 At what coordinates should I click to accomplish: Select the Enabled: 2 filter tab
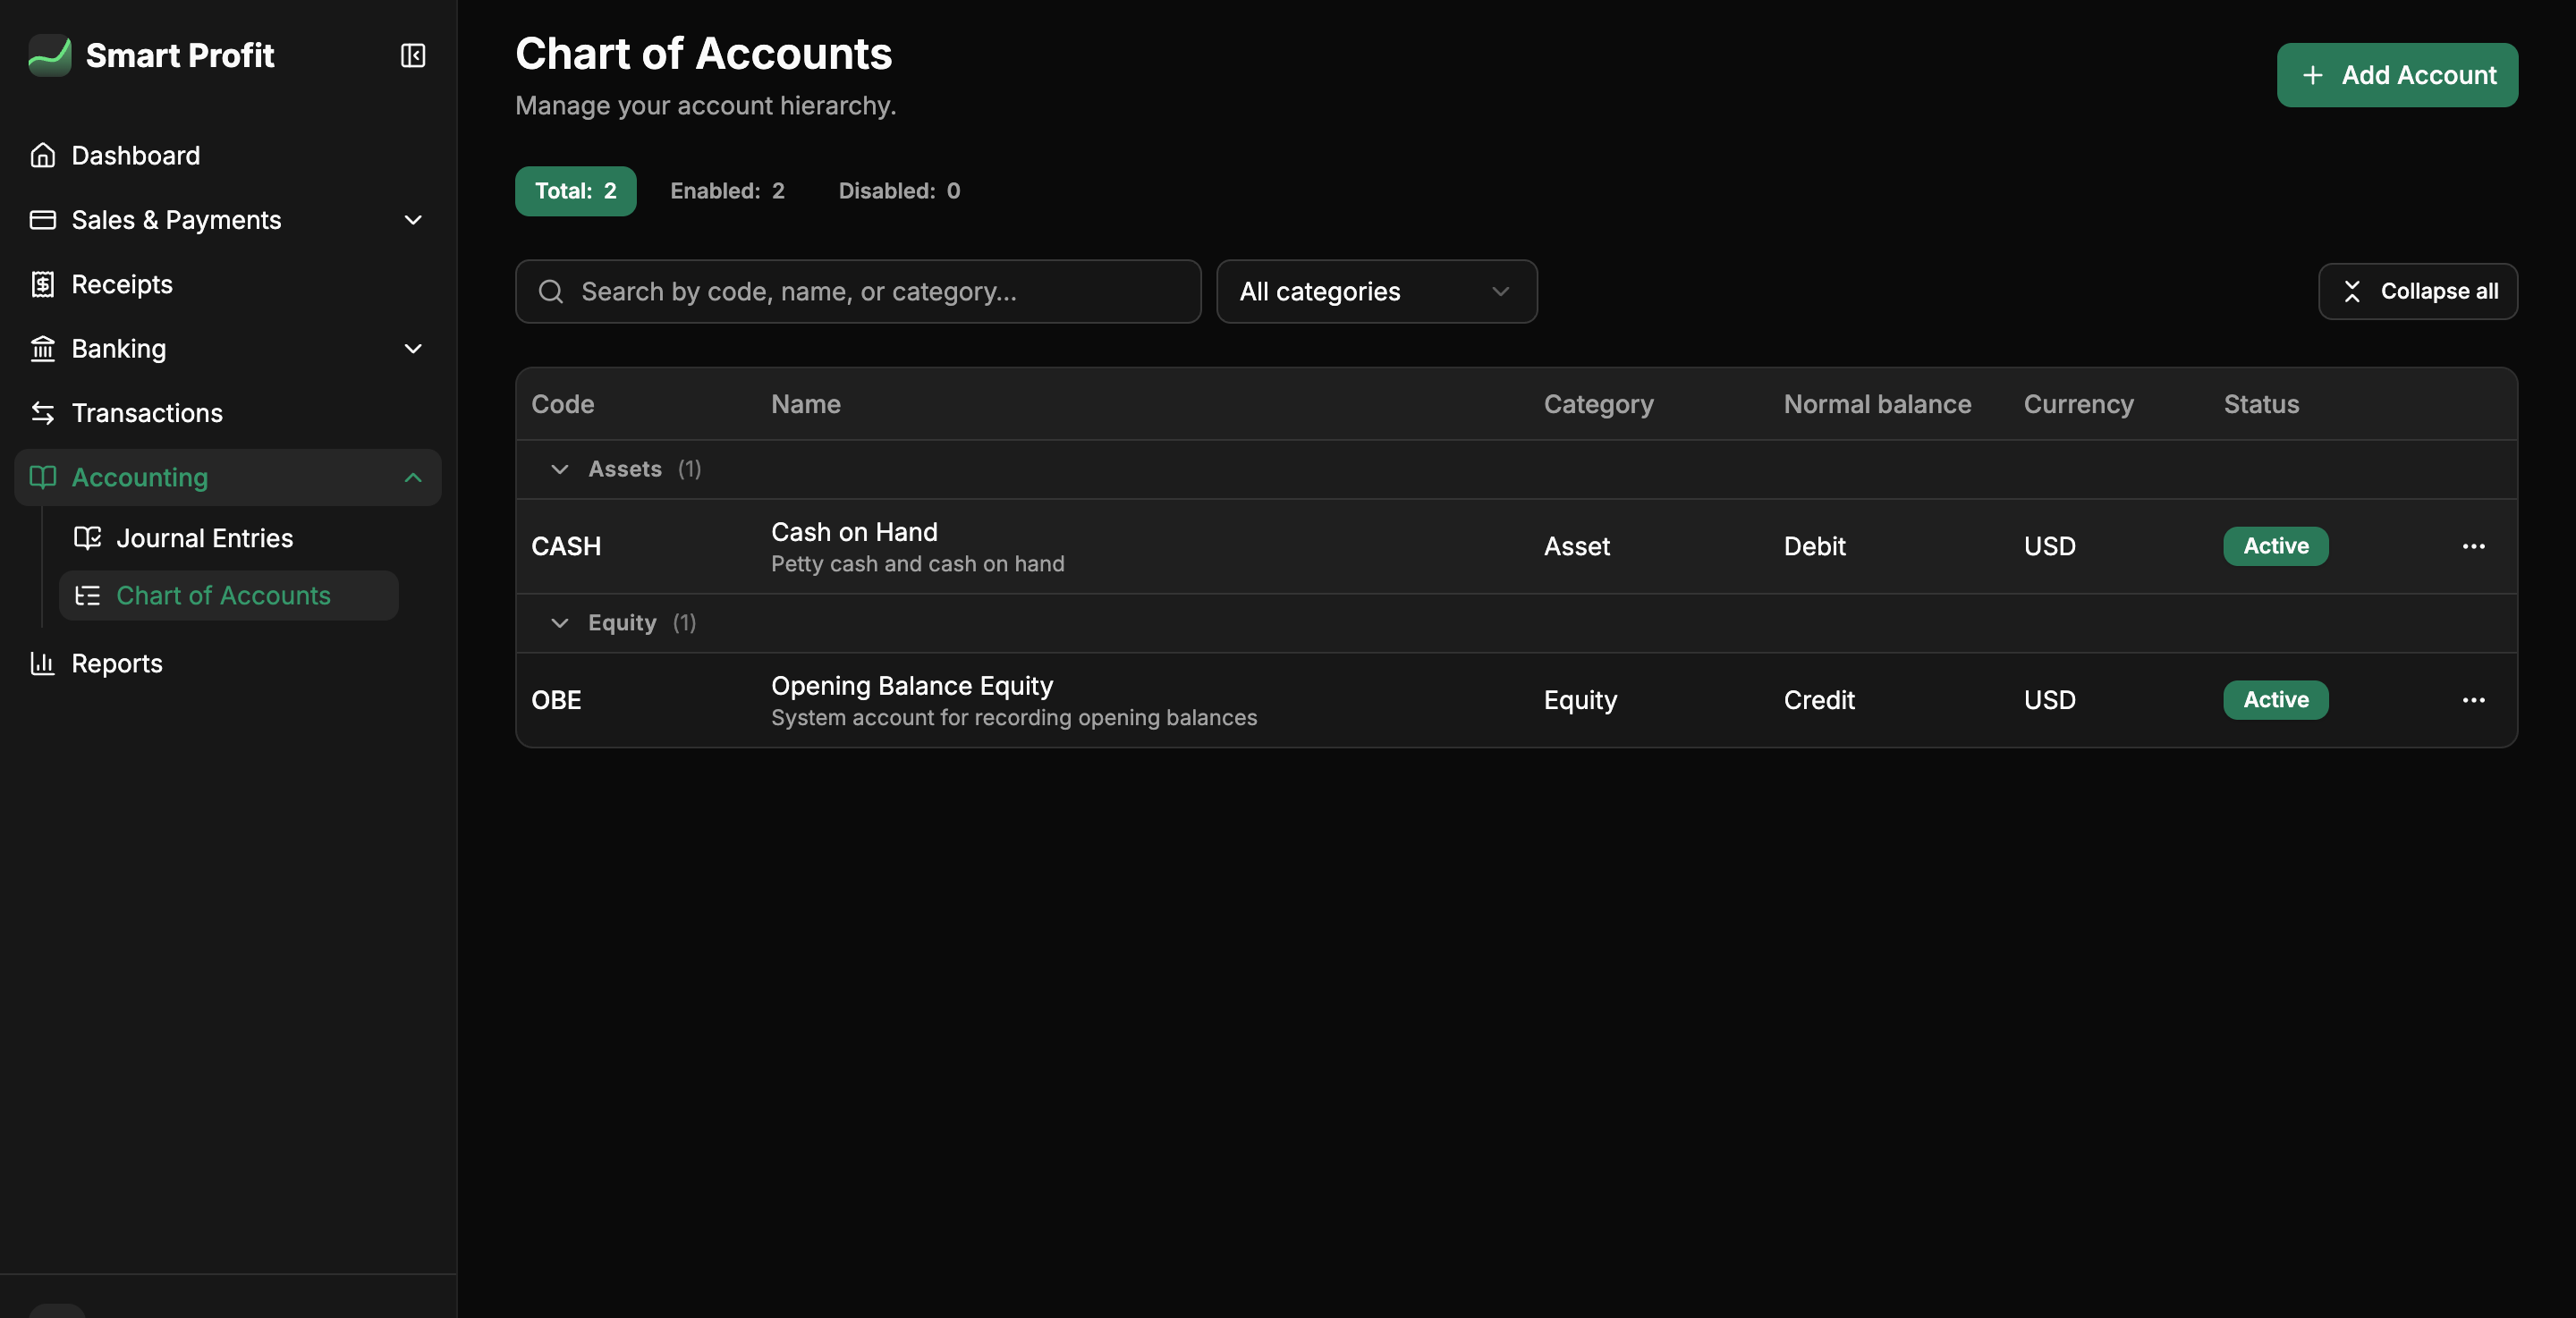tap(727, 191)
